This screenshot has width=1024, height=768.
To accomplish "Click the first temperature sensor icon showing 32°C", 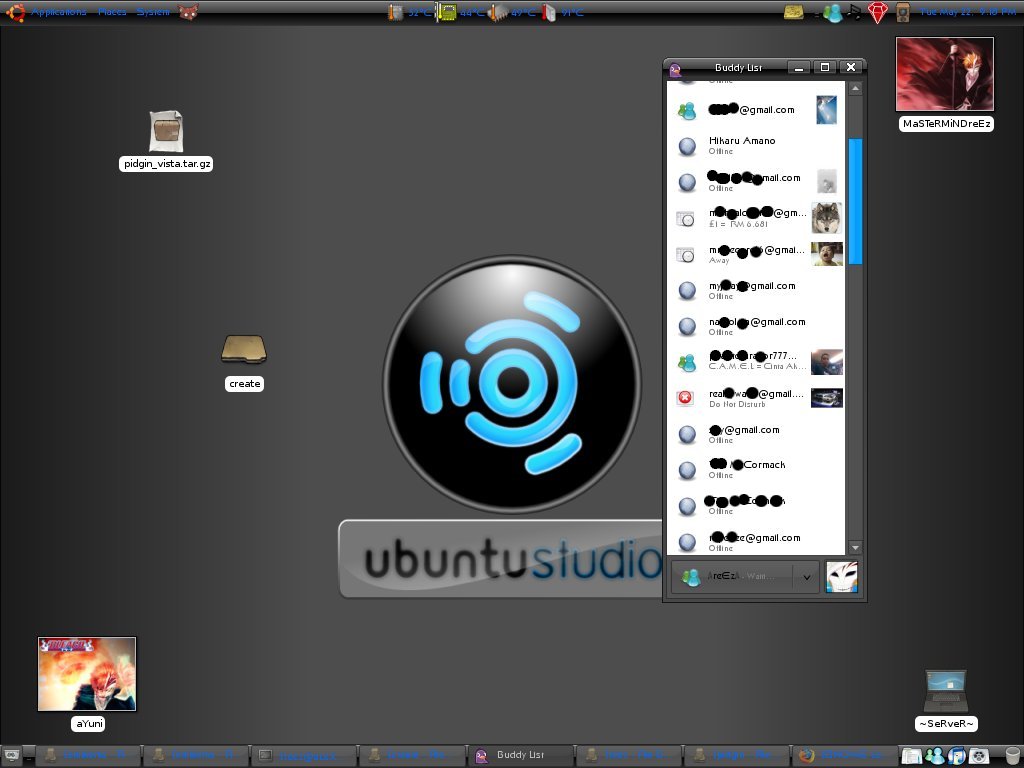I will click(x=395, y=12).
